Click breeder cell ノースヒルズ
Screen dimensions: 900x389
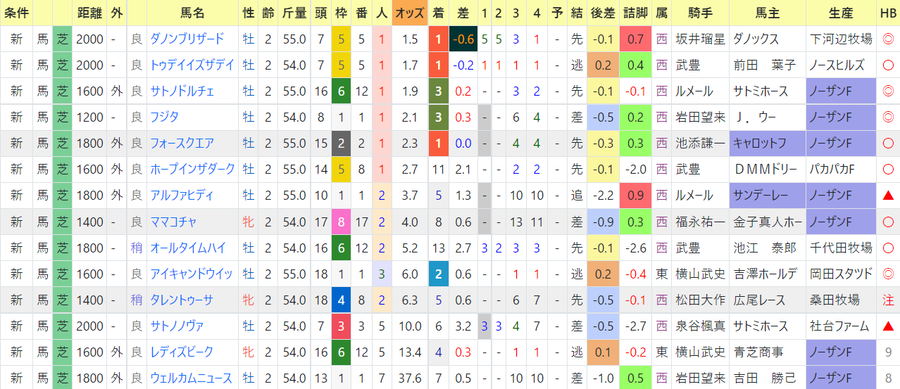(840, 65)
